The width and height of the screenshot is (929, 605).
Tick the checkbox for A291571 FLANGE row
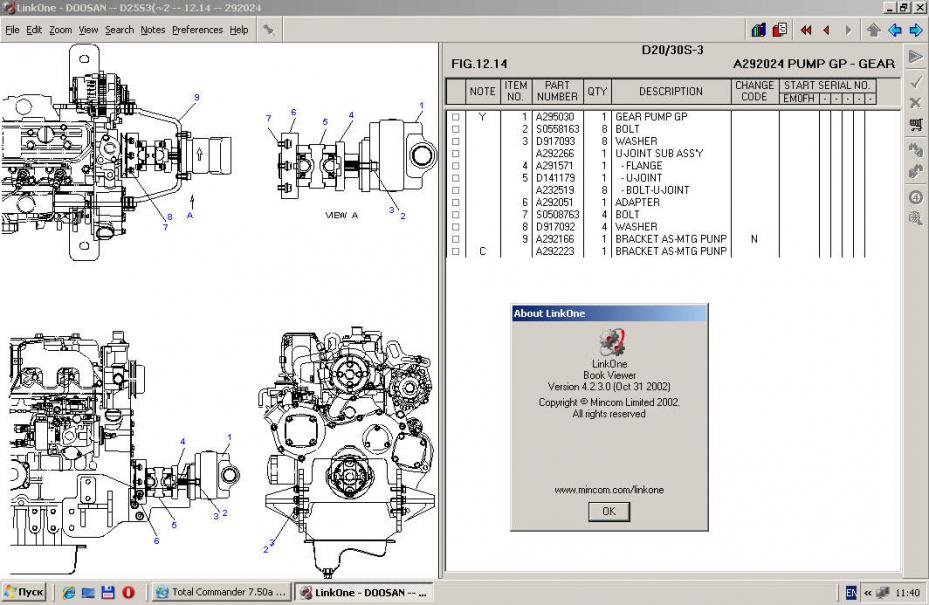click(x=456, y=166)
